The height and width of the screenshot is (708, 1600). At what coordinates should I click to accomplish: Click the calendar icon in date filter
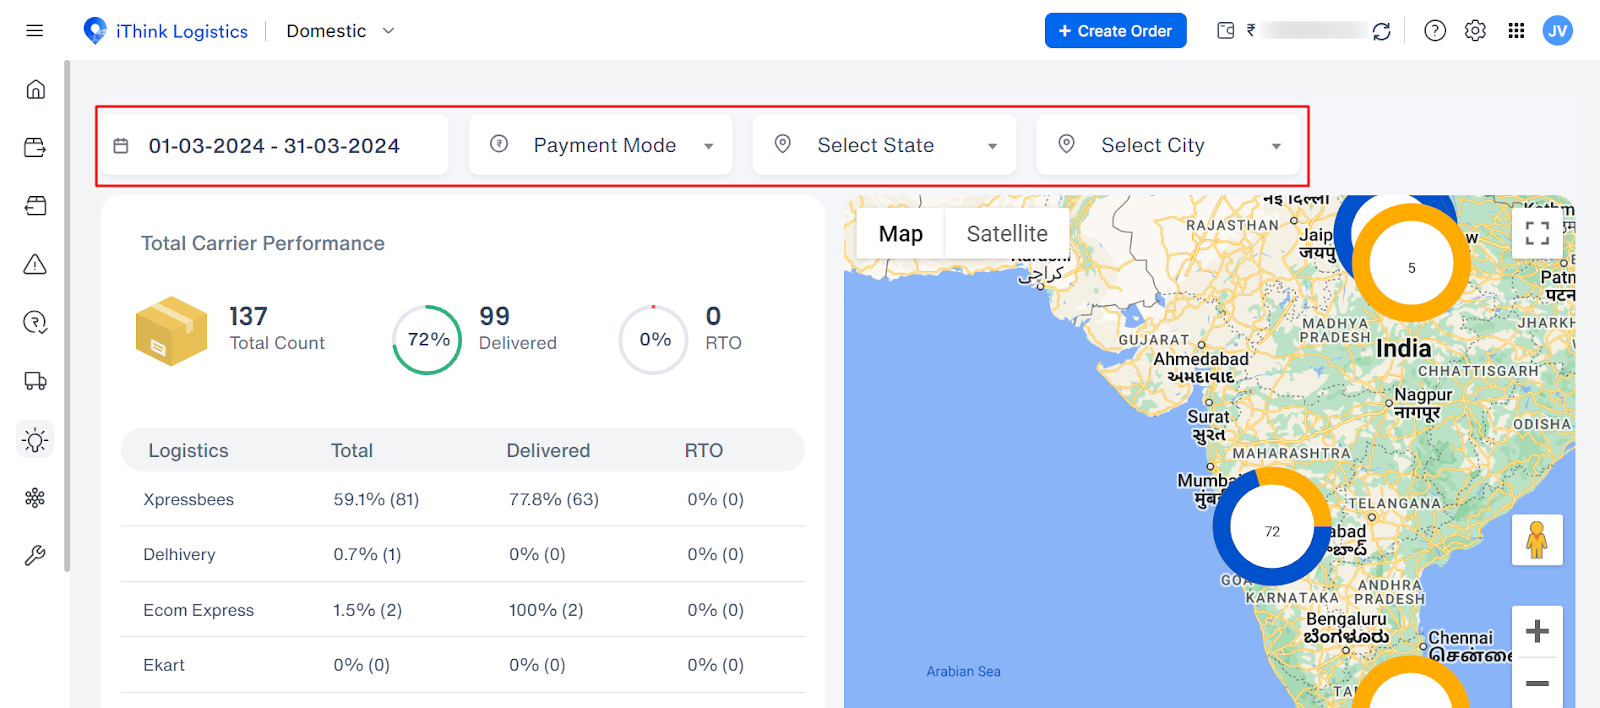tap(121, 146)
